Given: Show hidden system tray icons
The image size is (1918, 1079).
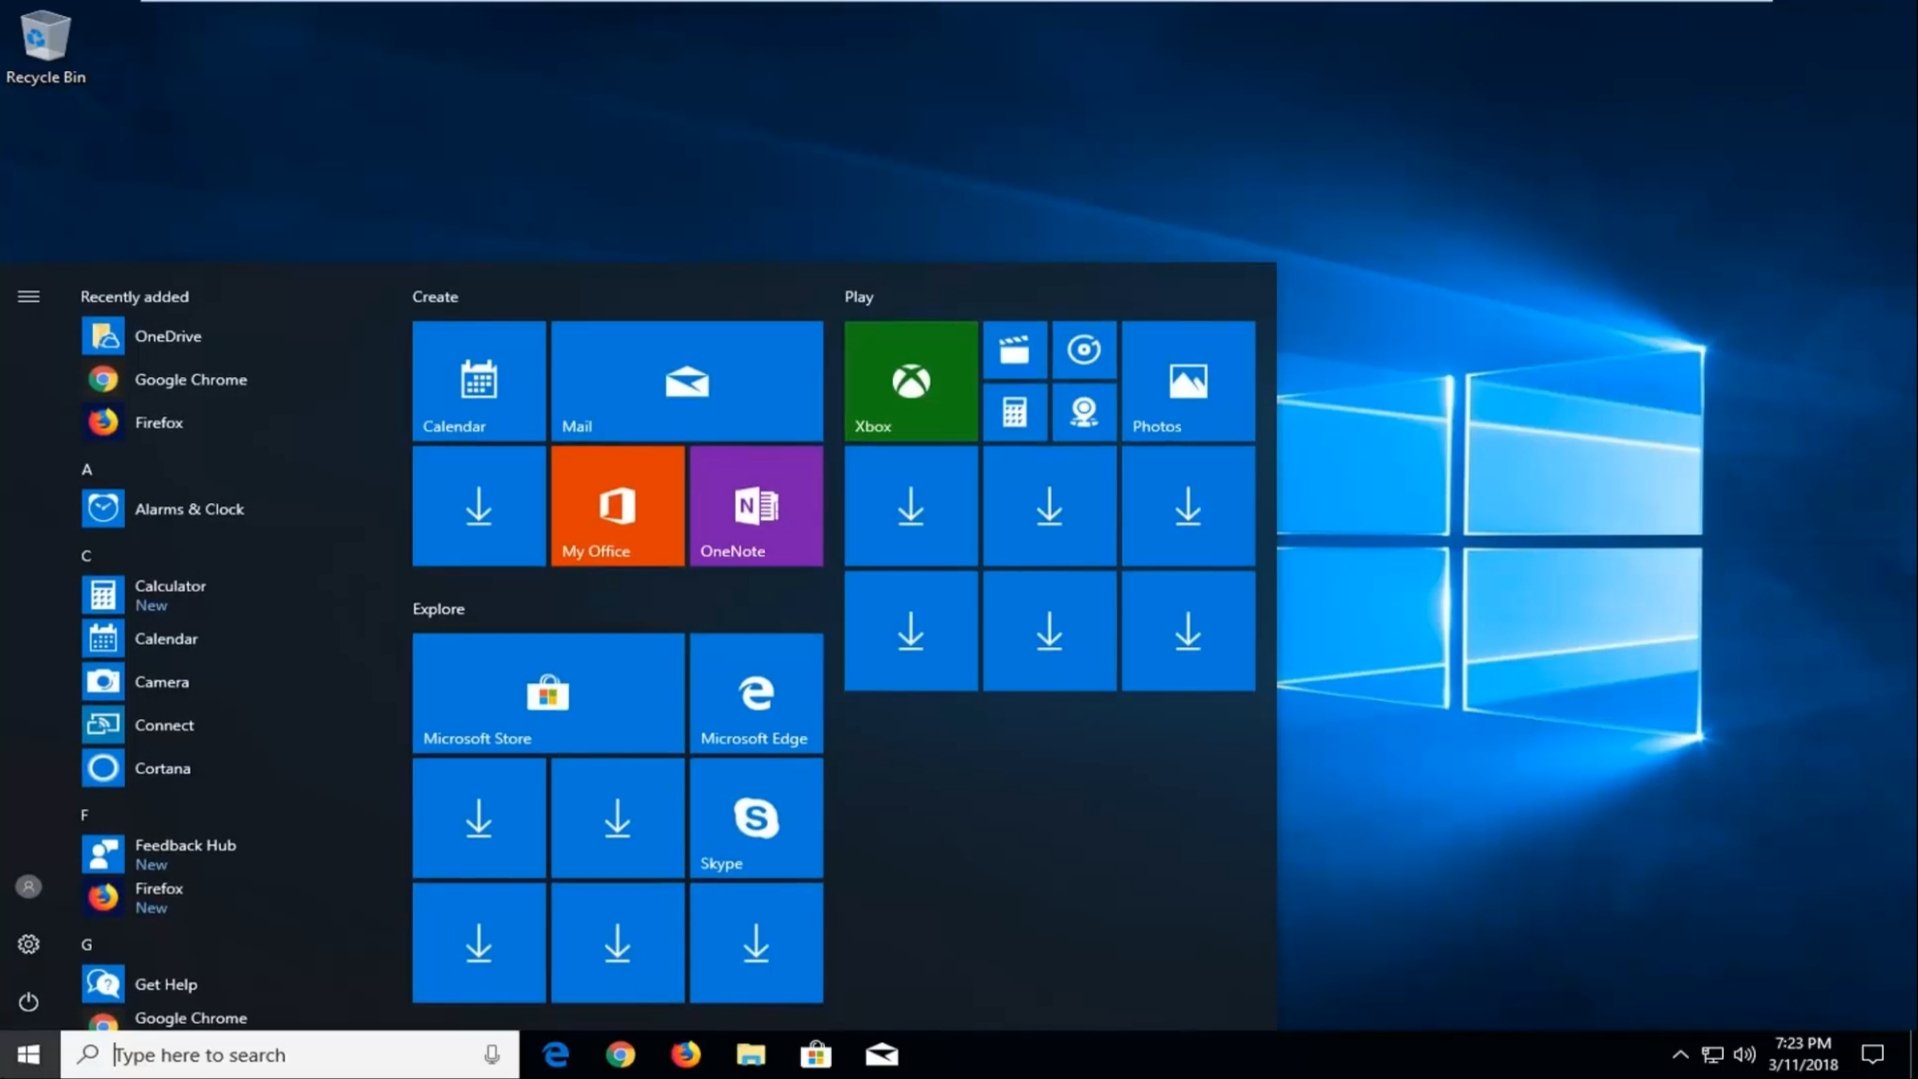Looking at the screenshot, I should pos(1680,1054).
